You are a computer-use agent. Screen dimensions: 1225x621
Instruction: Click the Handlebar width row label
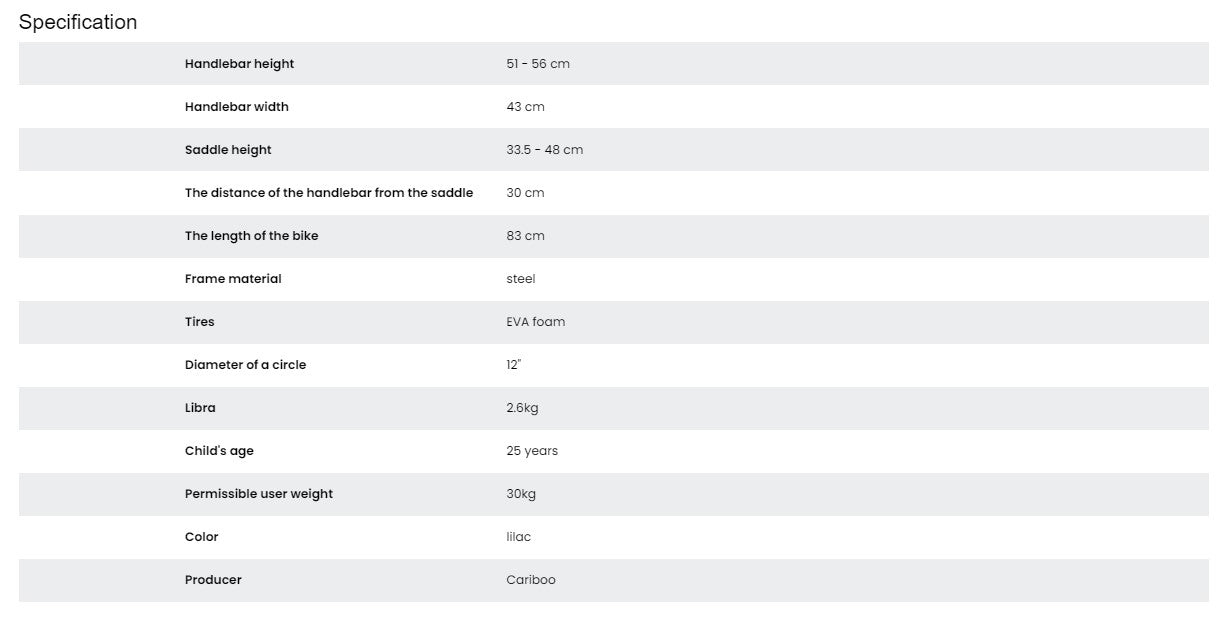(236, 107)
